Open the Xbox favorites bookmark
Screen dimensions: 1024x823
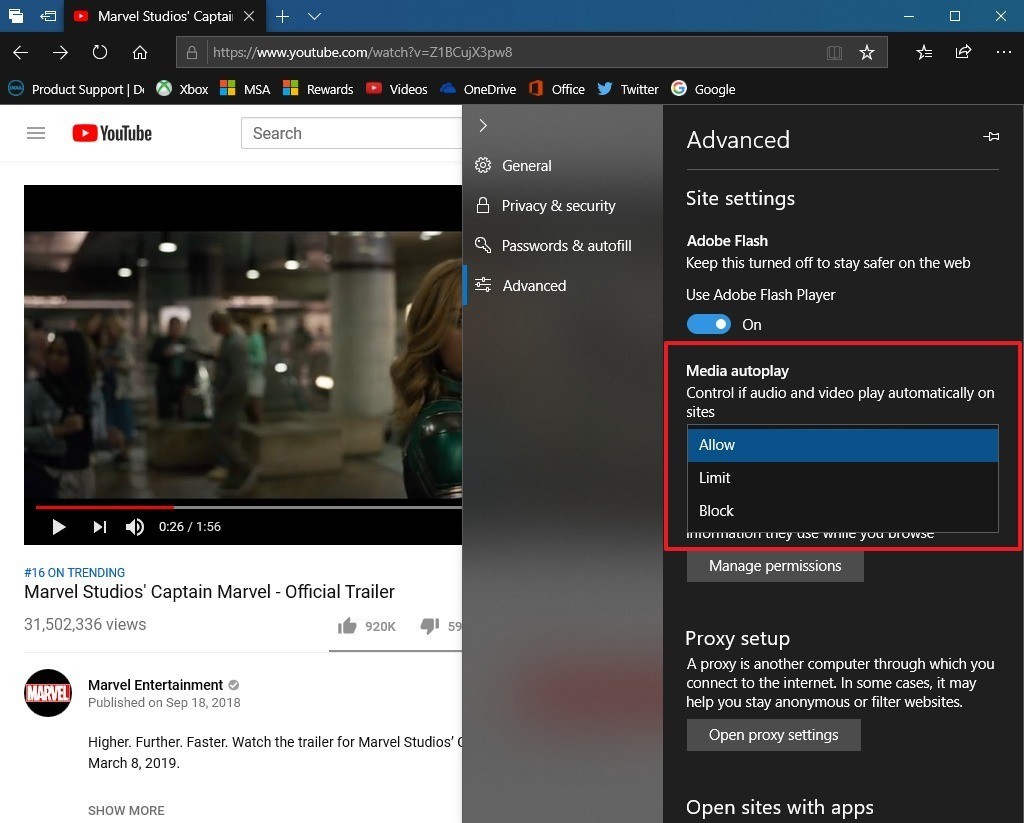click(182, 89)
